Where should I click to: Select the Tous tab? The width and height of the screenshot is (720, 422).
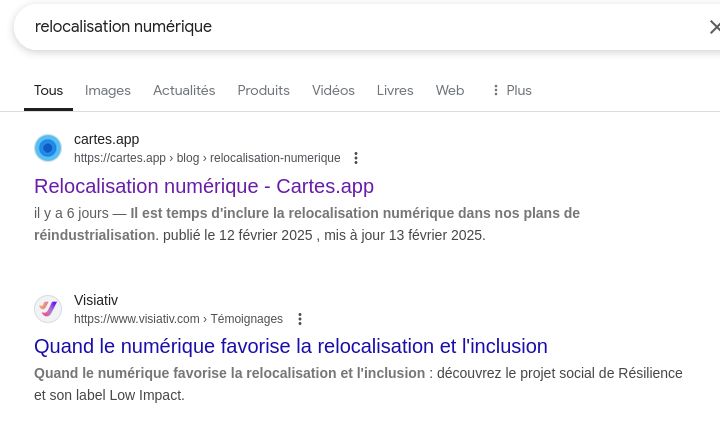pyautogui.click(x=48, y=90)
